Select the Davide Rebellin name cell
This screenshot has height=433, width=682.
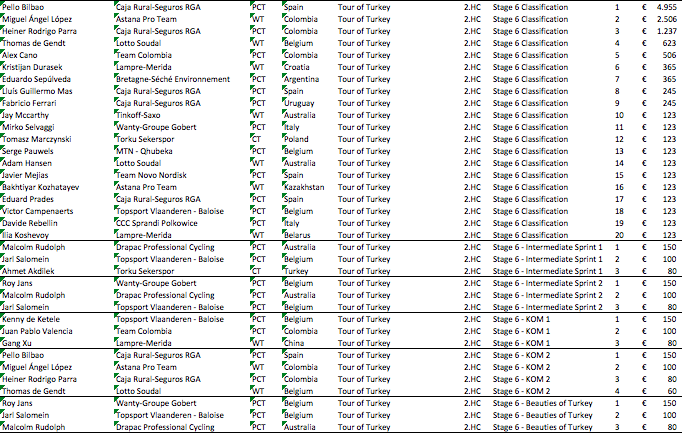pyautogui.click(x=30, y=223)
